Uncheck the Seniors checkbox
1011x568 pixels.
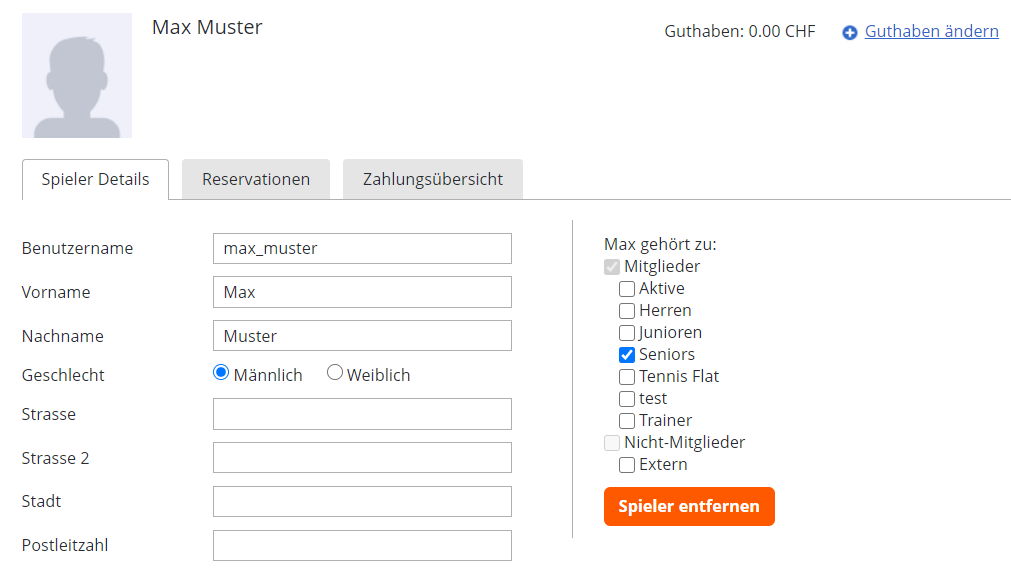[627, 355]
